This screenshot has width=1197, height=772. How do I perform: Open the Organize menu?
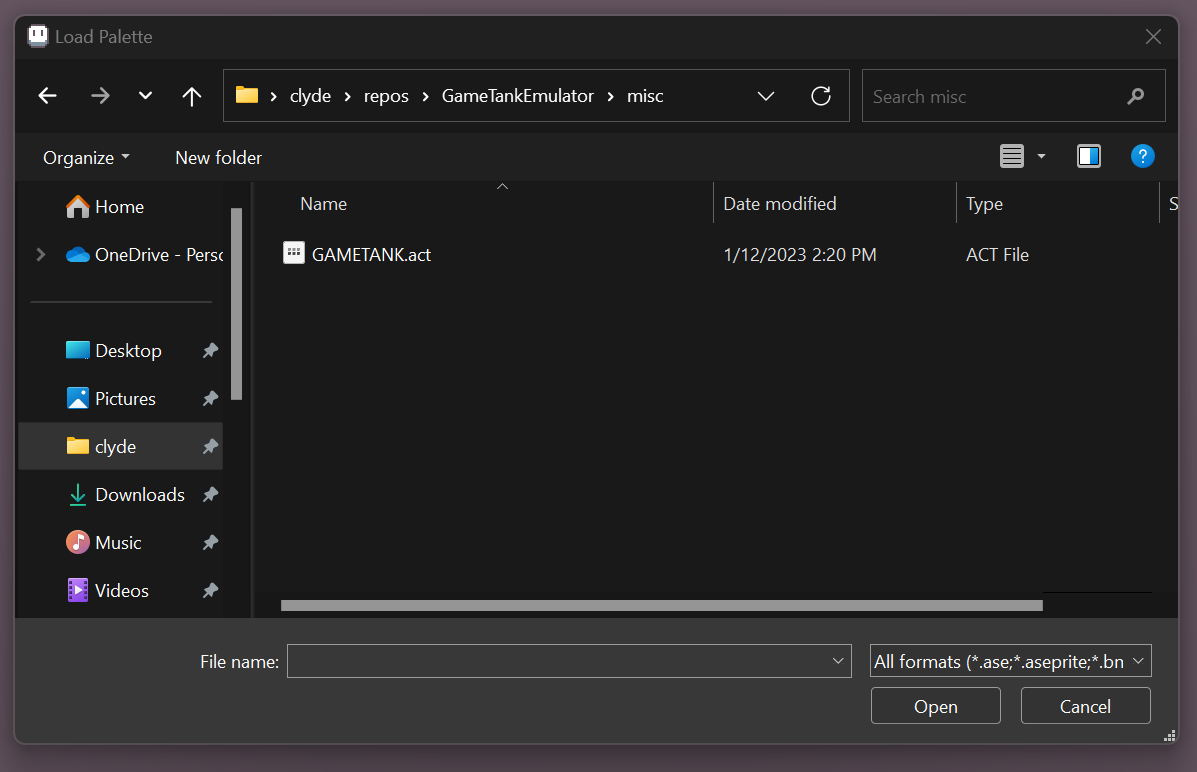tap(86, 158)
